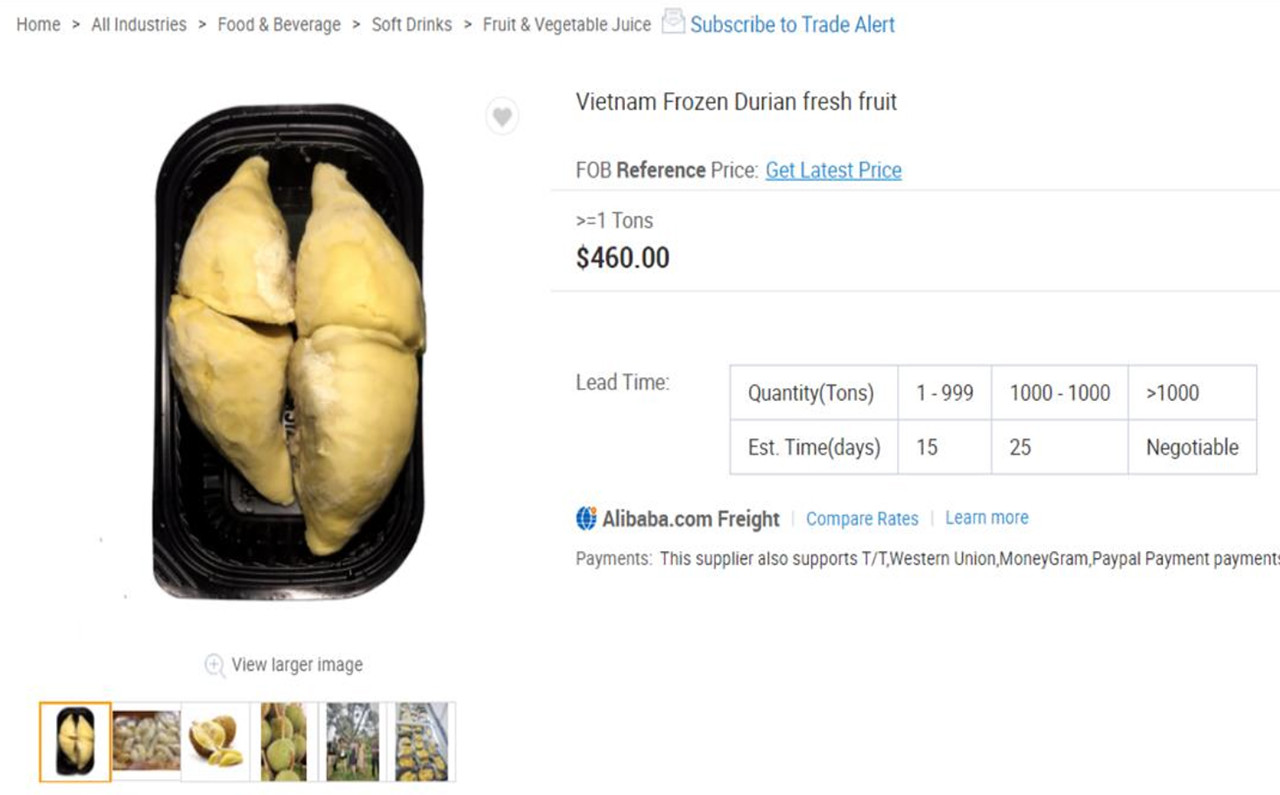Screen dimensions: 1280x795
Task: Open All Industries breadcrumb
Action: click(x=139, y=24)
